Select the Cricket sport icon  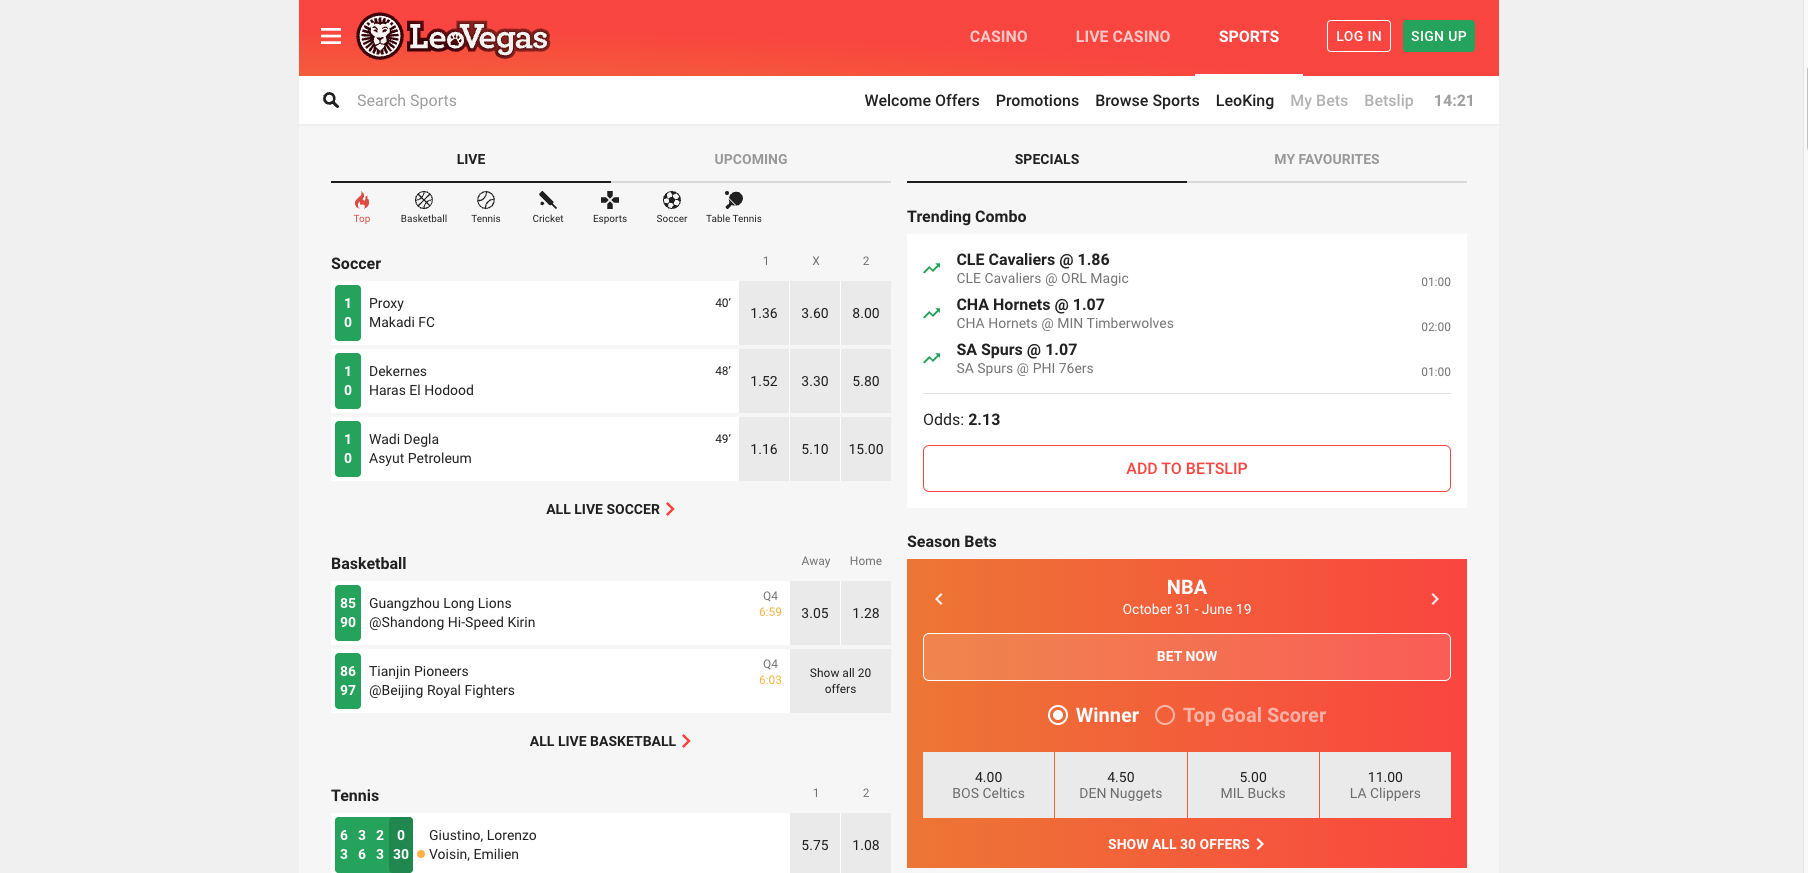coord(548,207)
